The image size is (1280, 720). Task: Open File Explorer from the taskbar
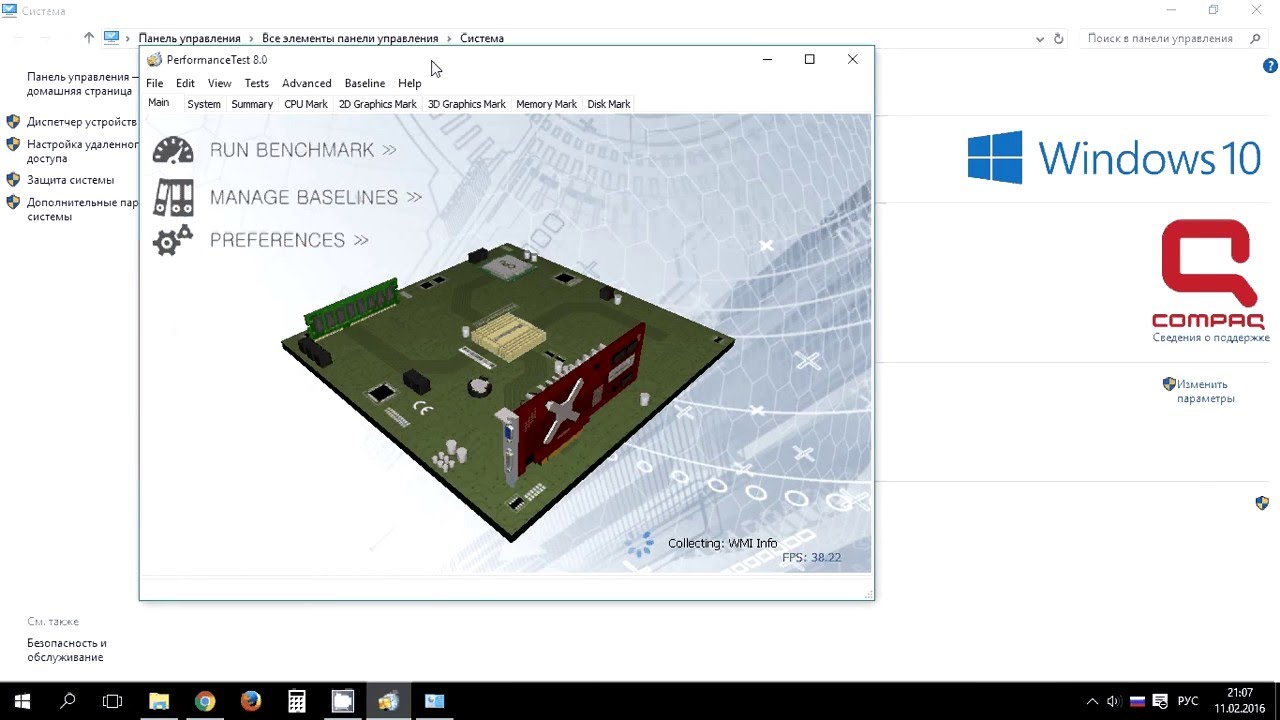point(159,701)
